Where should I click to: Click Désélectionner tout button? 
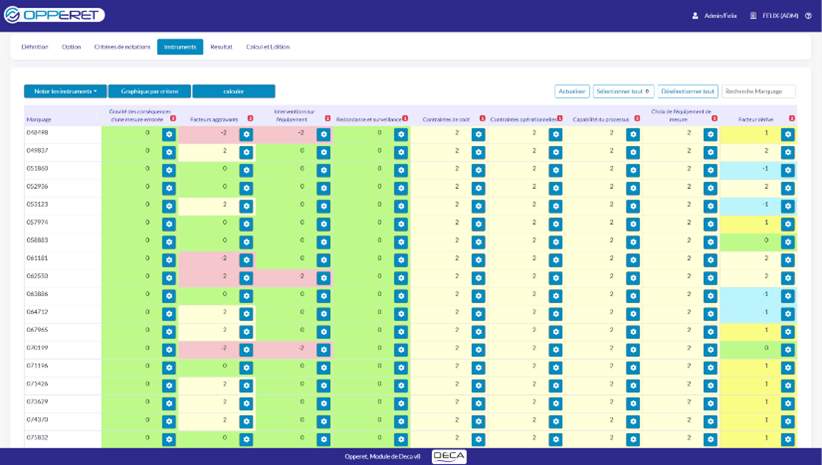688,91
